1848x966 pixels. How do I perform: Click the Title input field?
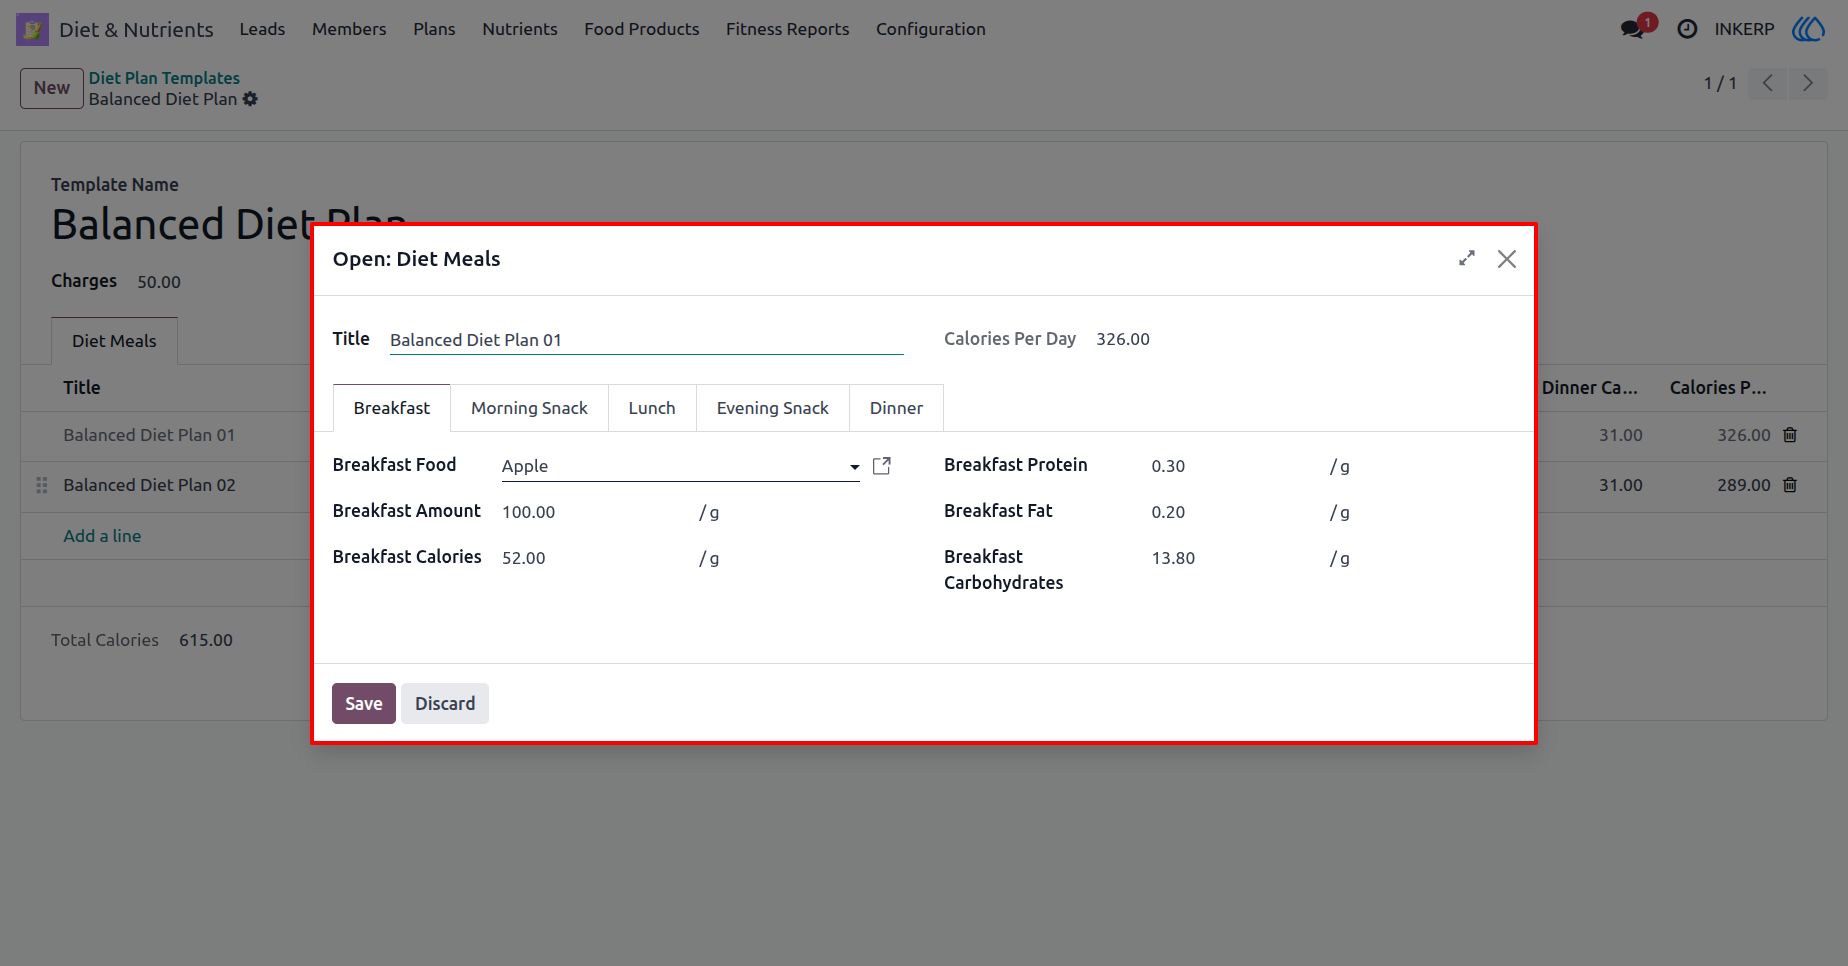click(x=646, y=340)
